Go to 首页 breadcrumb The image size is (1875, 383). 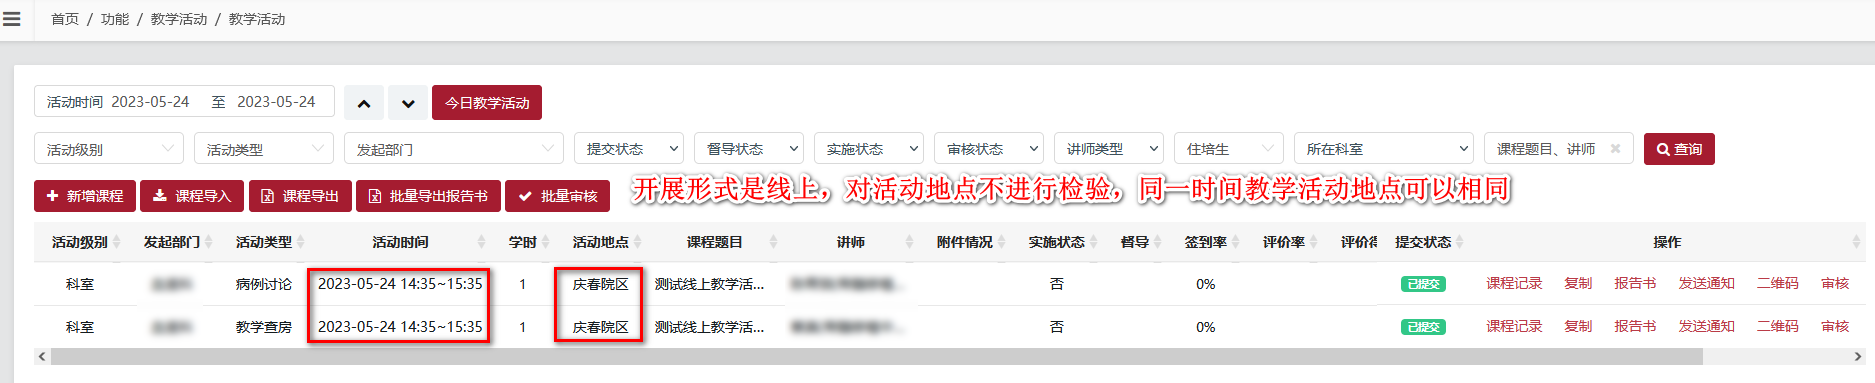point(65,19)
